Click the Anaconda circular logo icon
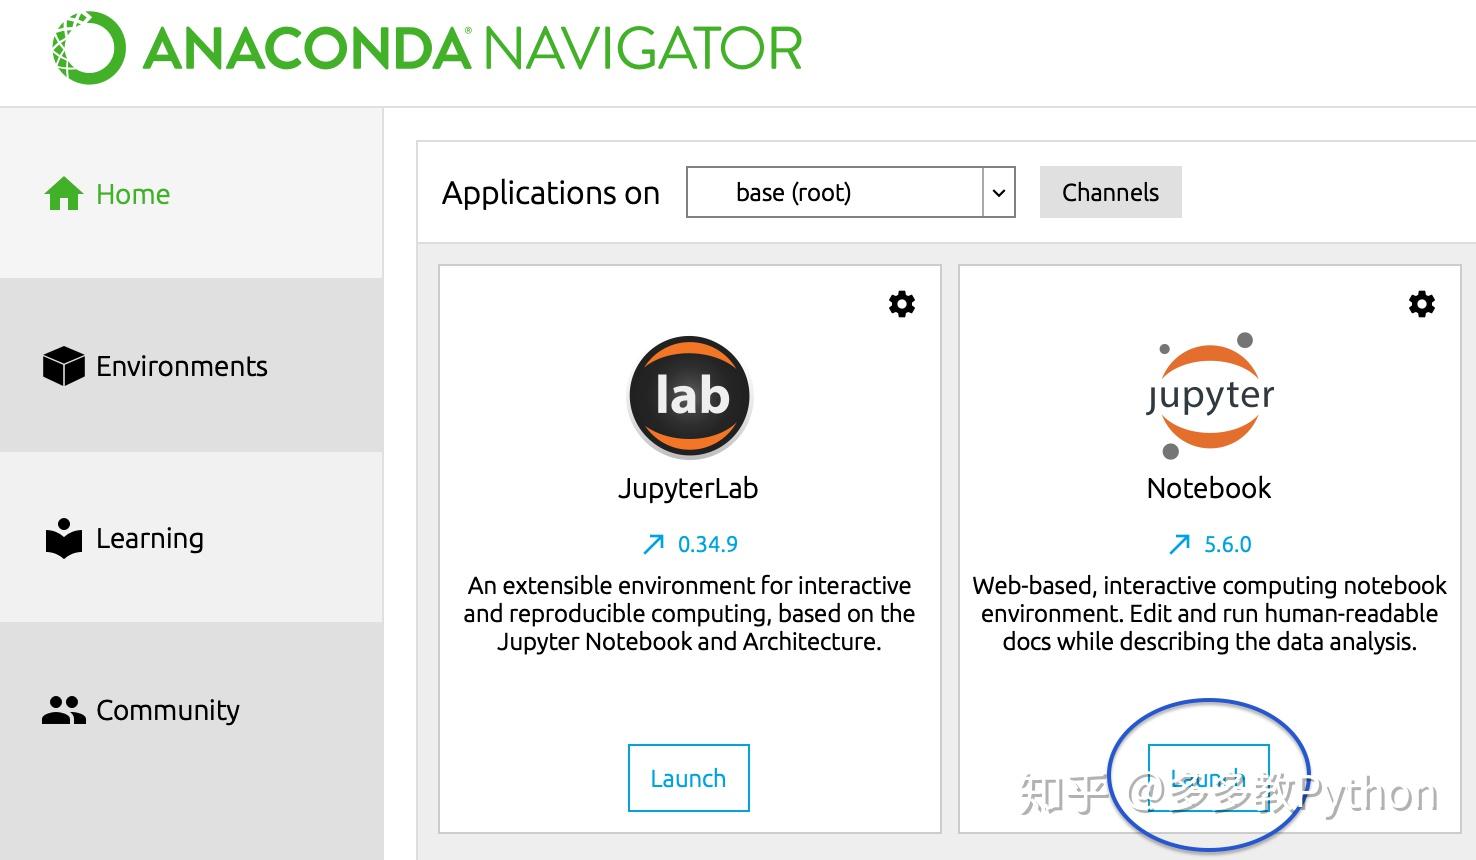The height and width of the screenshot is (860, 1476). tap(88, 47)
